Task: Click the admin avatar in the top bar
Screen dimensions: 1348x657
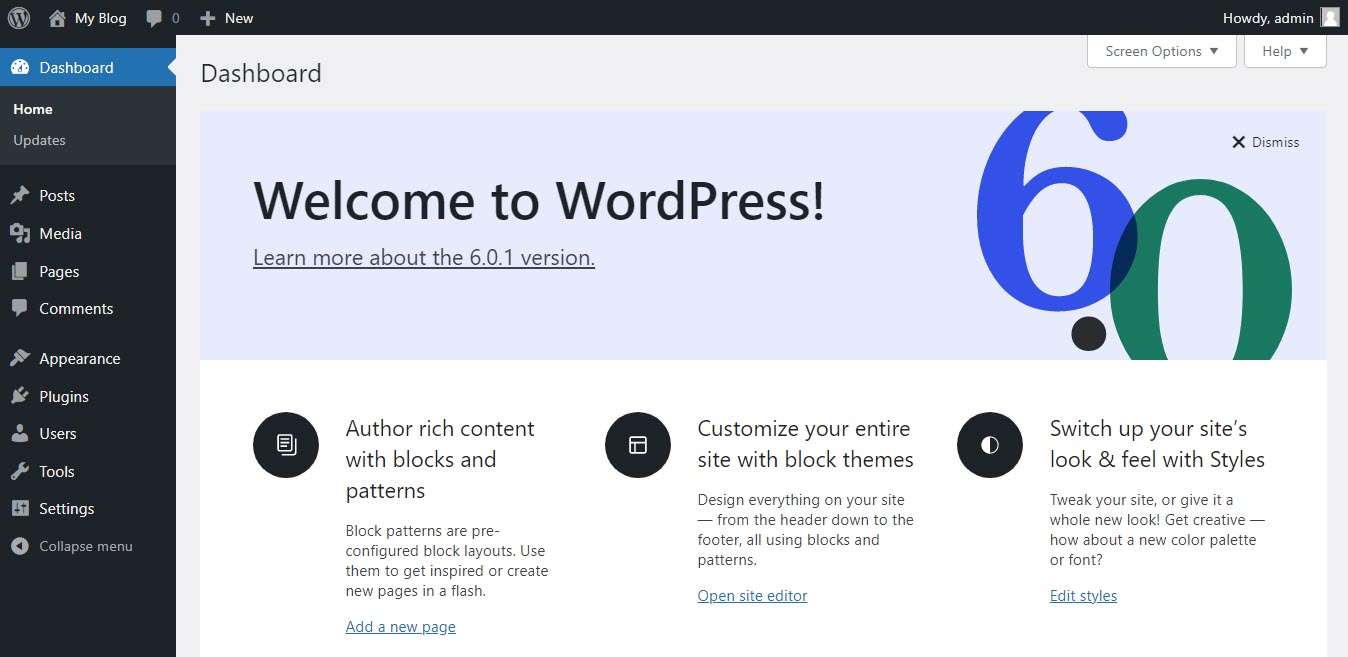Action: point(1330,17)
